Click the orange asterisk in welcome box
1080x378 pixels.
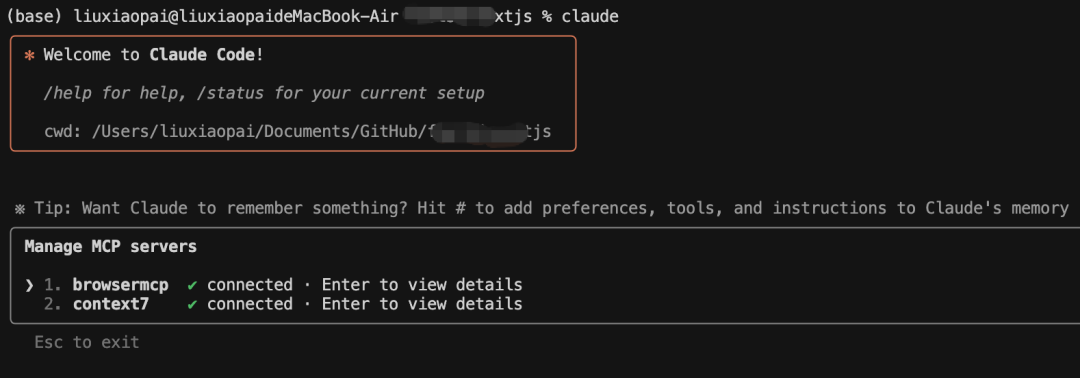tap(29, 56)
